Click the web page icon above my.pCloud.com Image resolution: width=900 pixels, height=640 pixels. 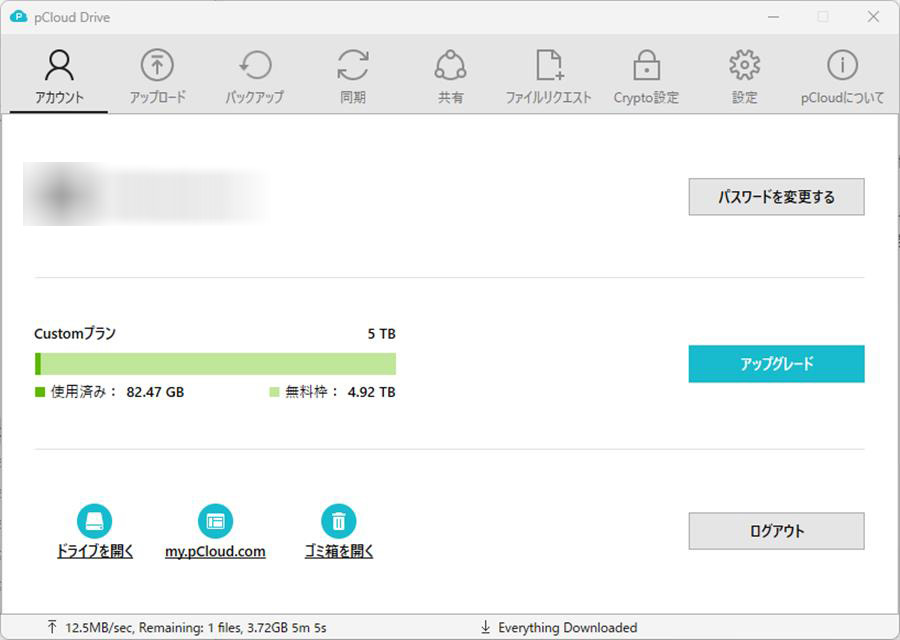click(215, 521)
